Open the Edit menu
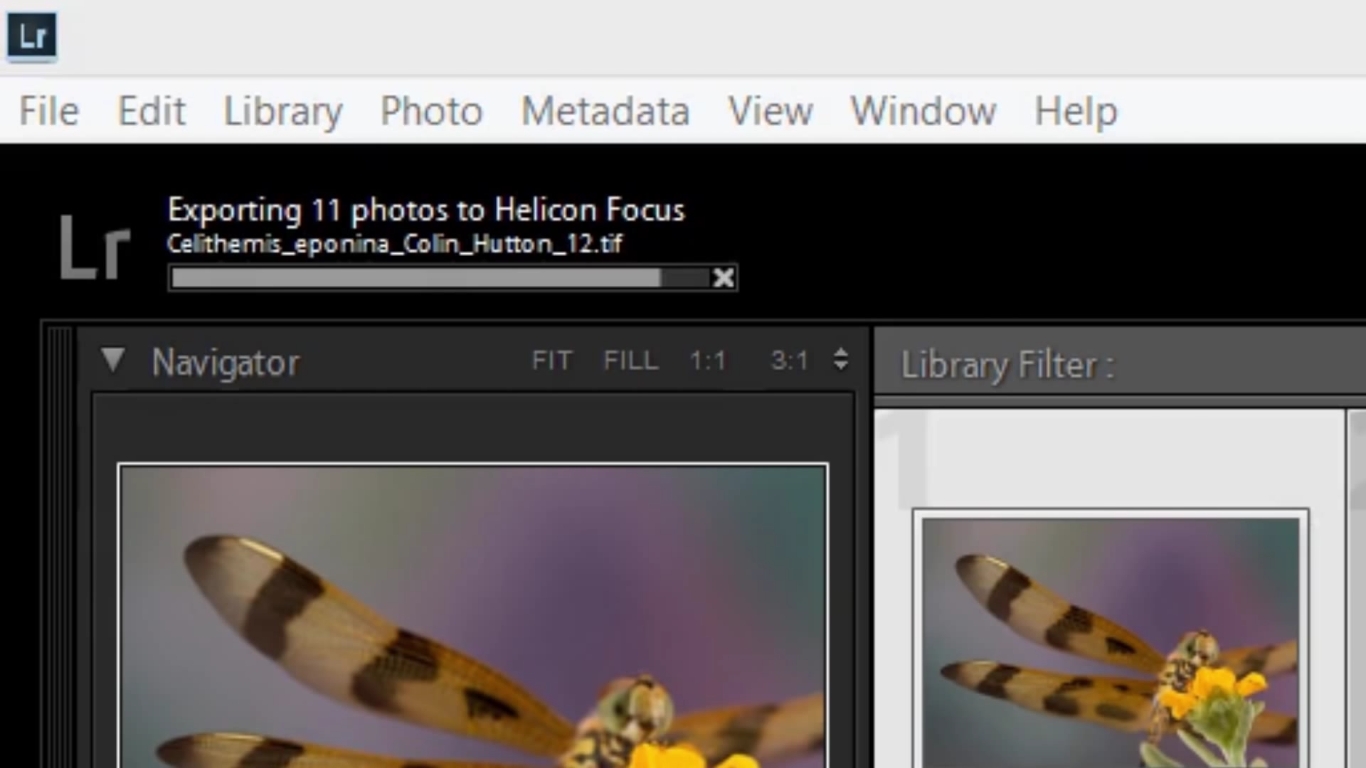 pyautogui.click(x=151, y=111)
